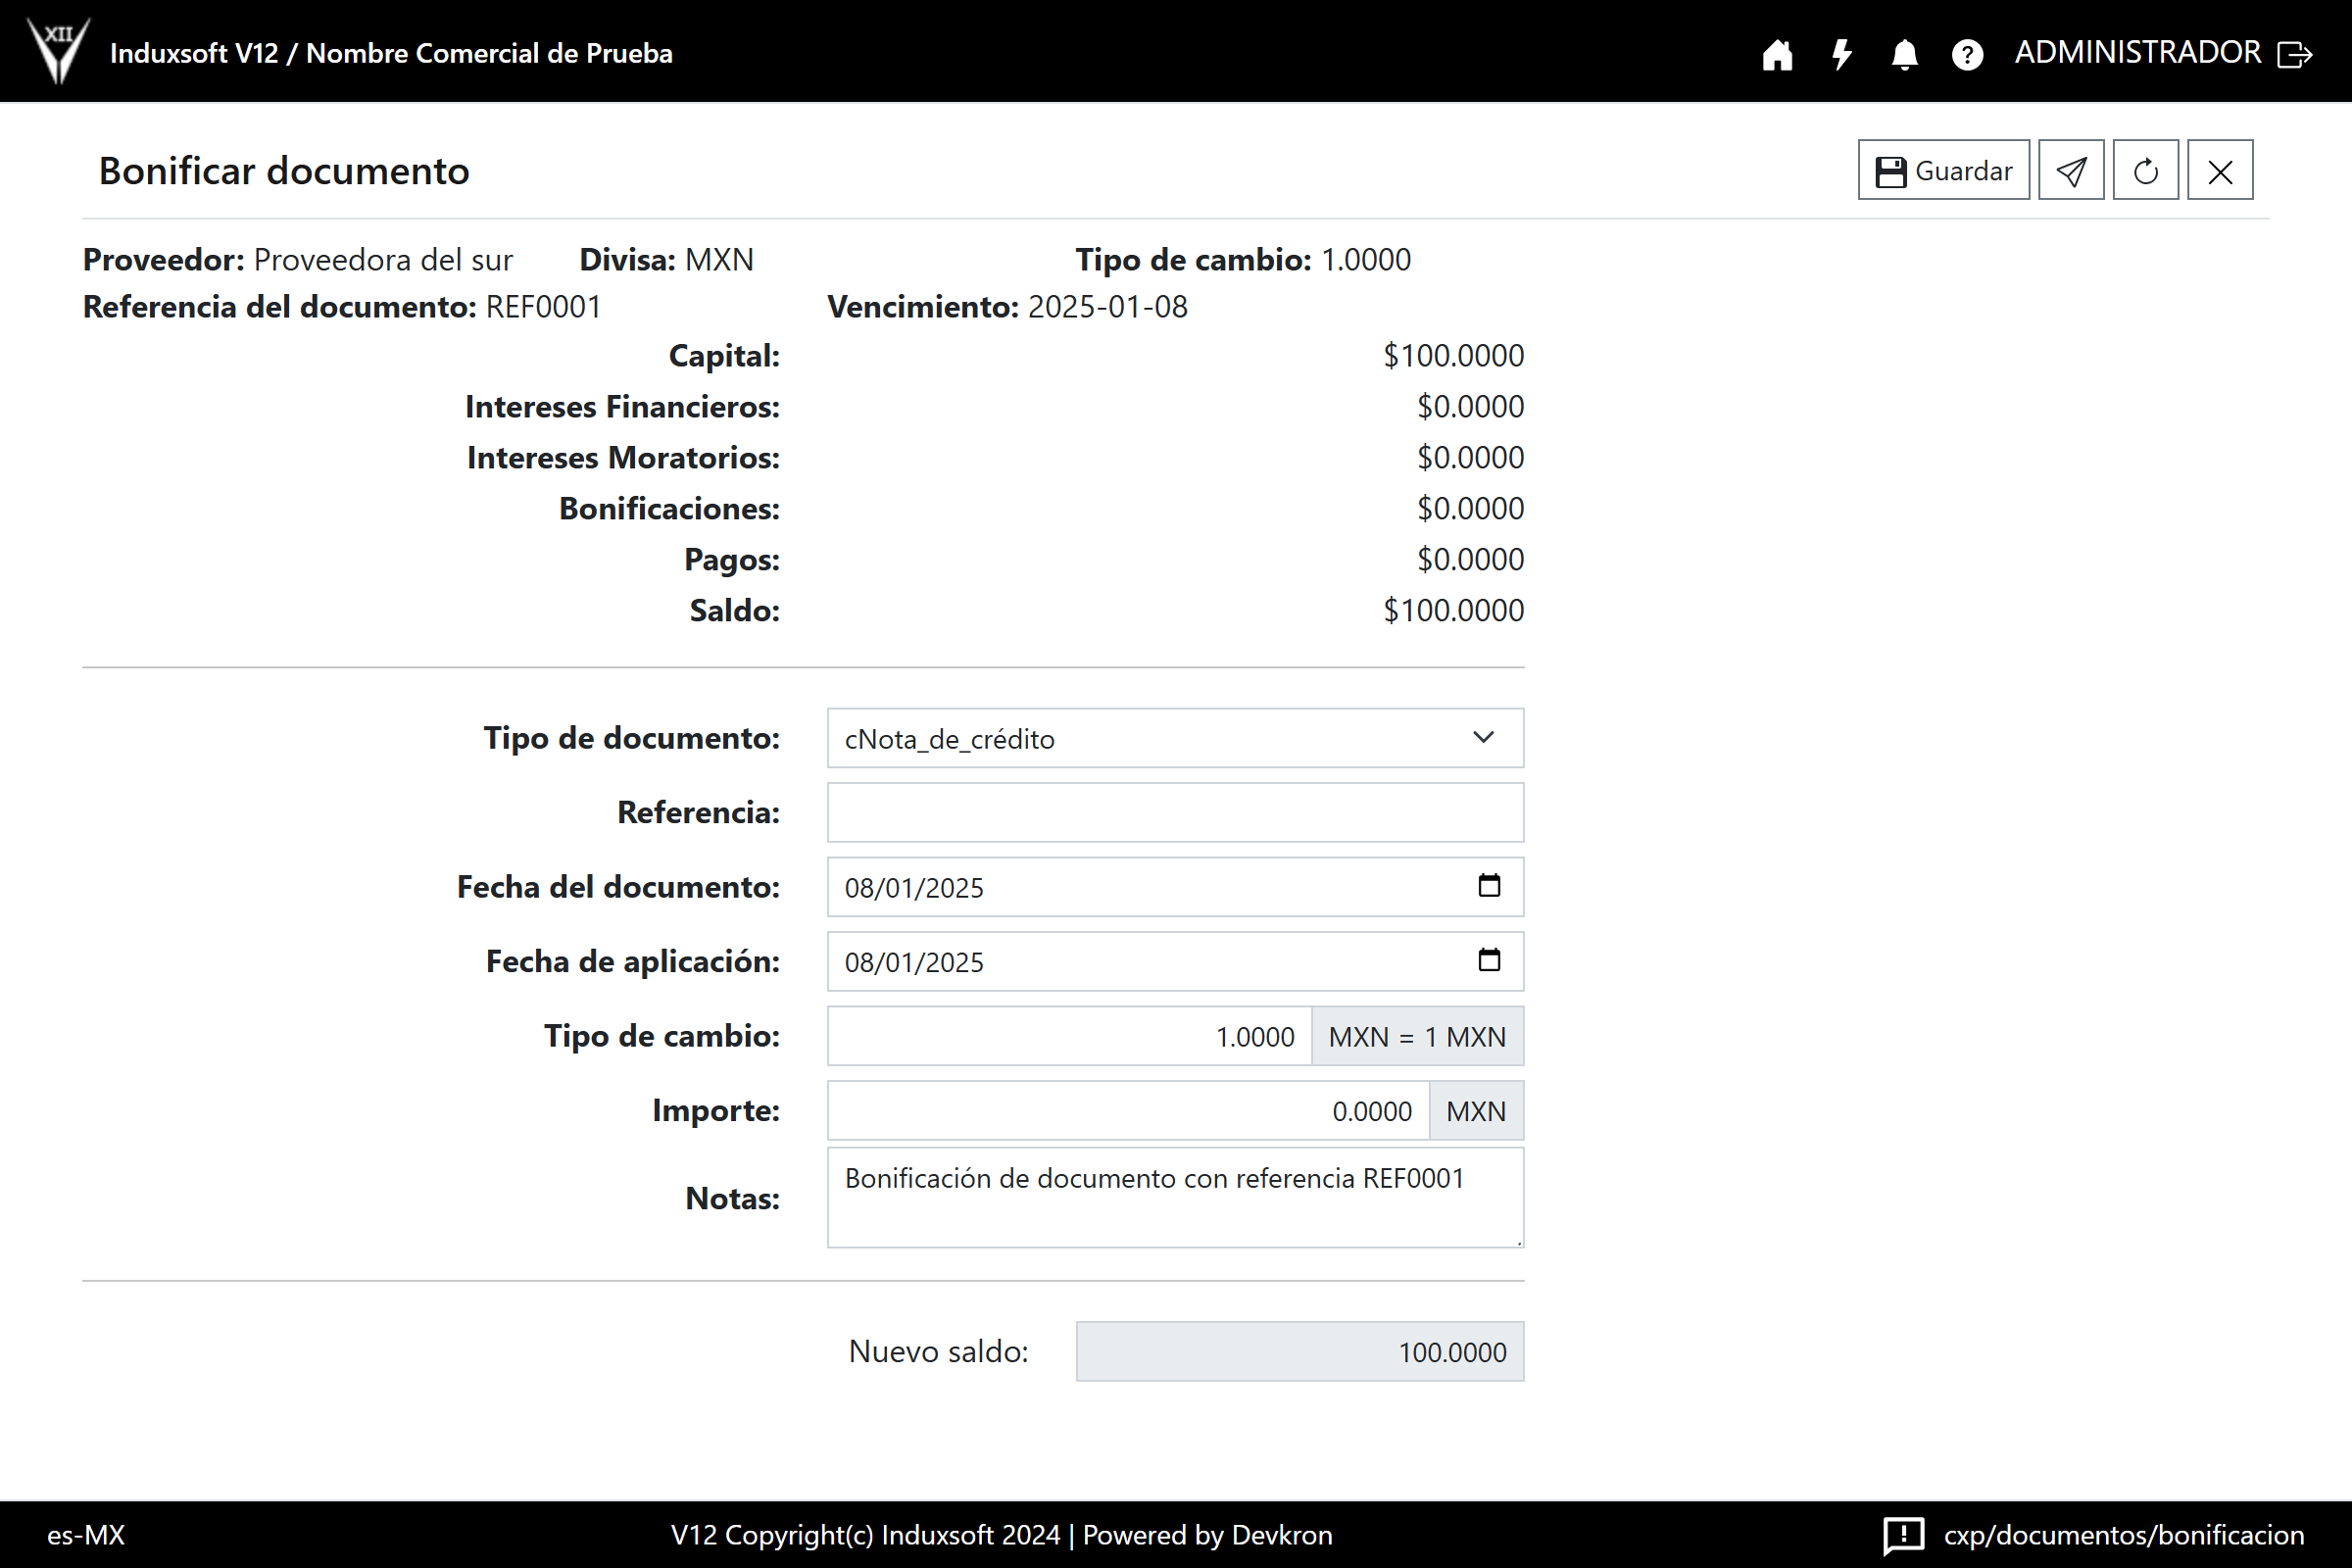The height and width of the screenshot is (1568, 2352).
Task: Click the refresh reload icon
Action: (2145, 171)
